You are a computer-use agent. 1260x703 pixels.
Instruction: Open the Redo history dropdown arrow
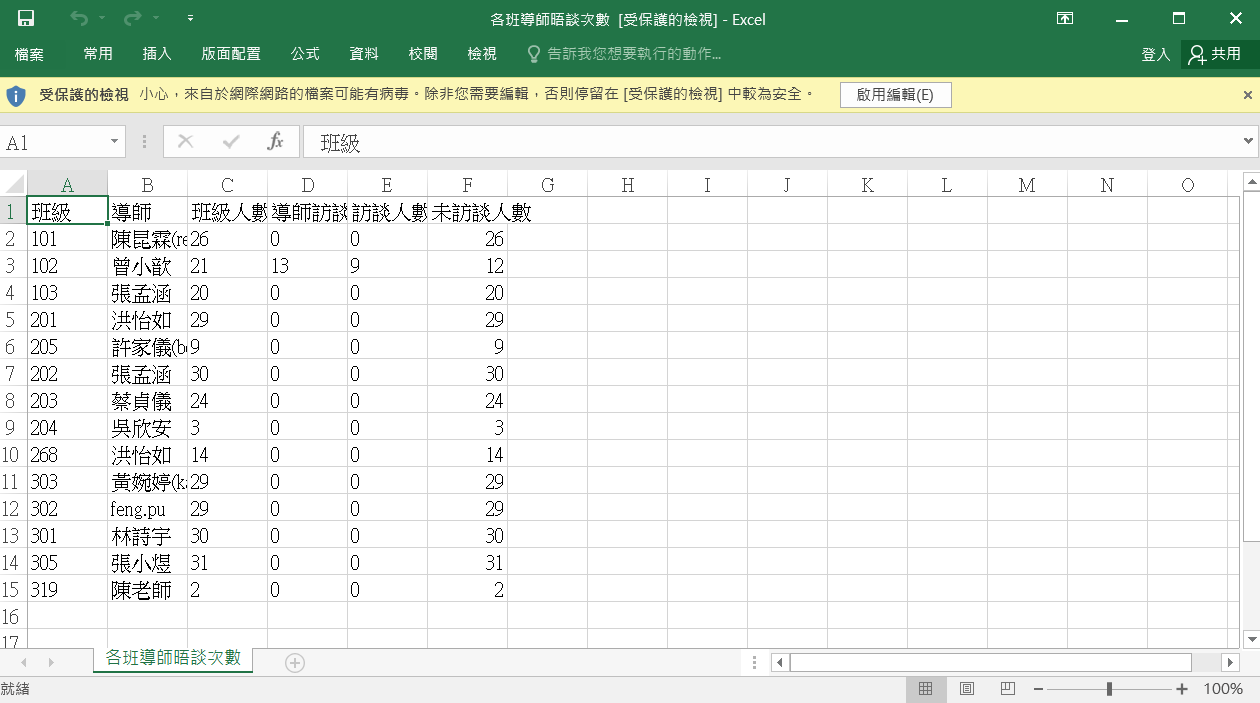click(157, 19)
